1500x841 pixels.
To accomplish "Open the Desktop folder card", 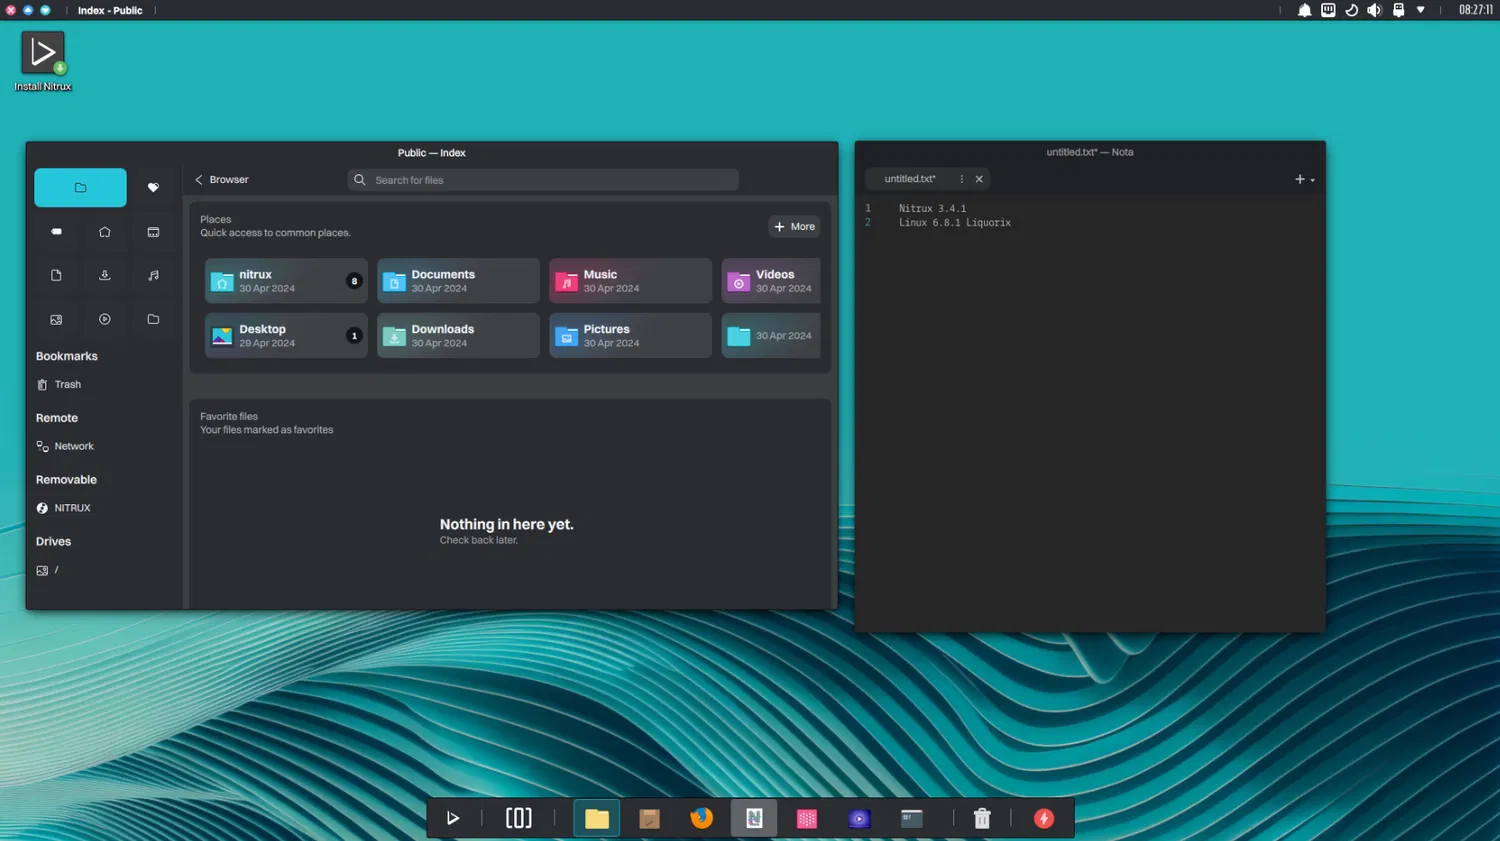I will click(286, 336).
